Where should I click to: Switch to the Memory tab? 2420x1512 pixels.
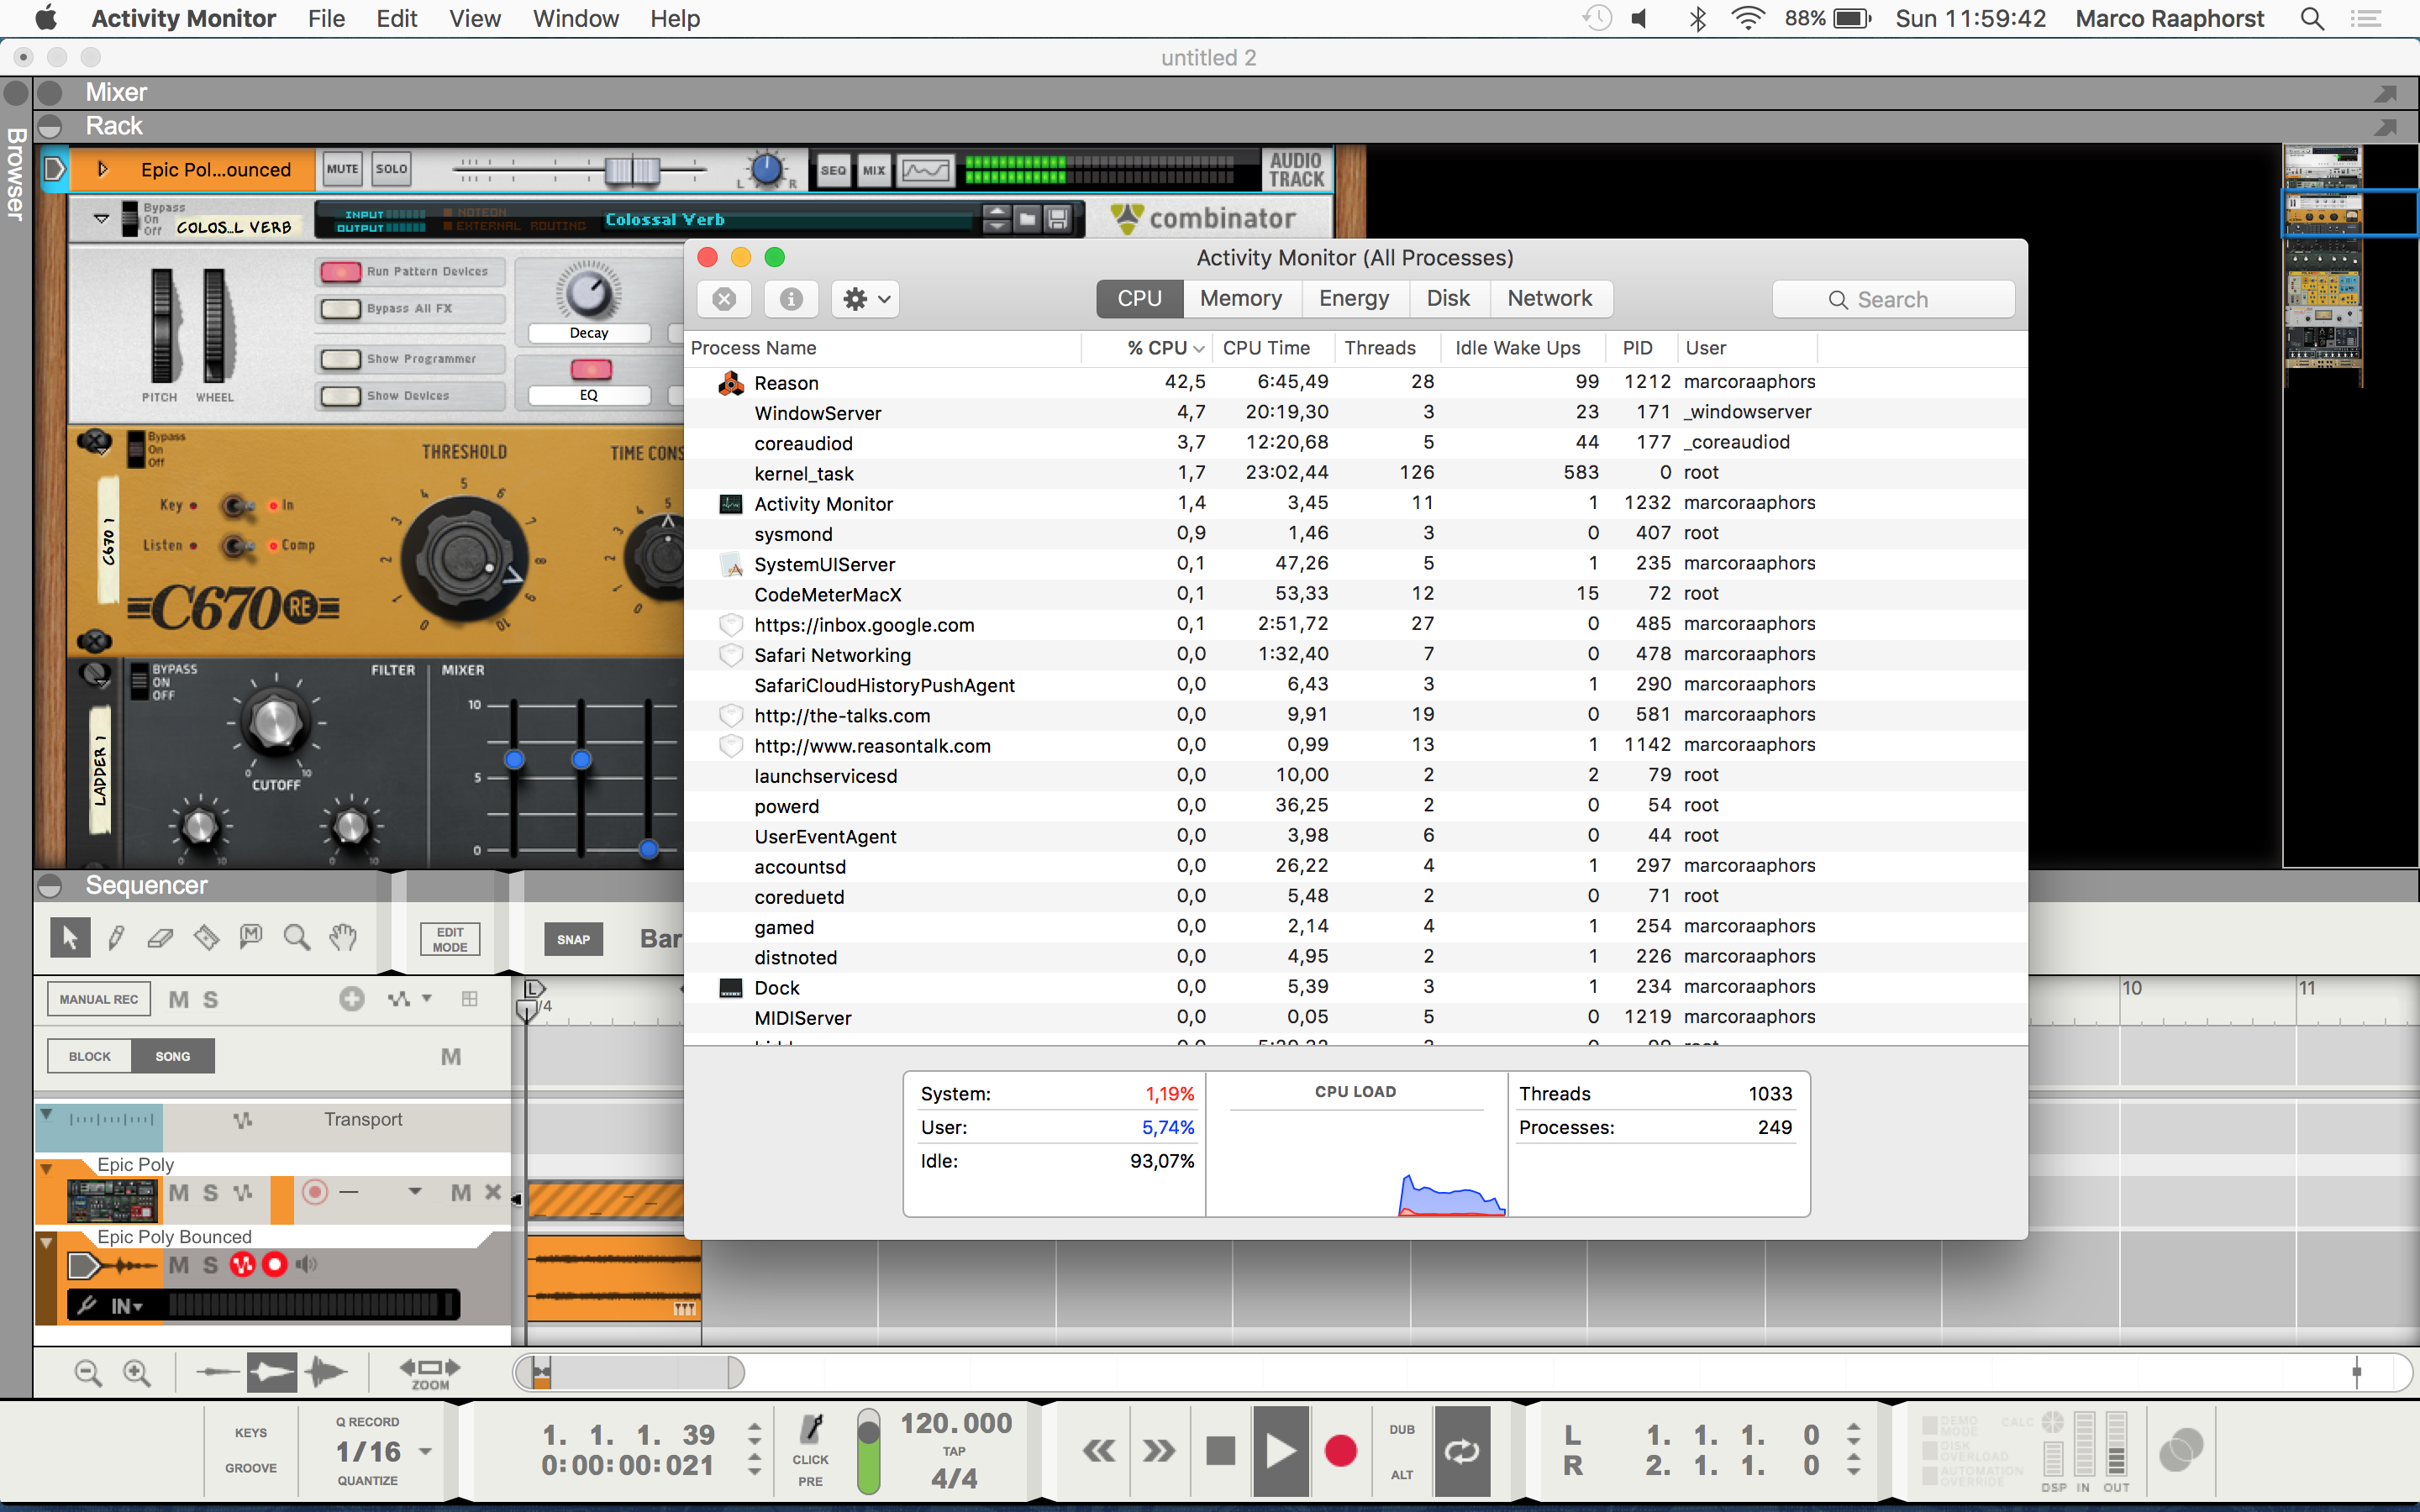coord(1241,299)
